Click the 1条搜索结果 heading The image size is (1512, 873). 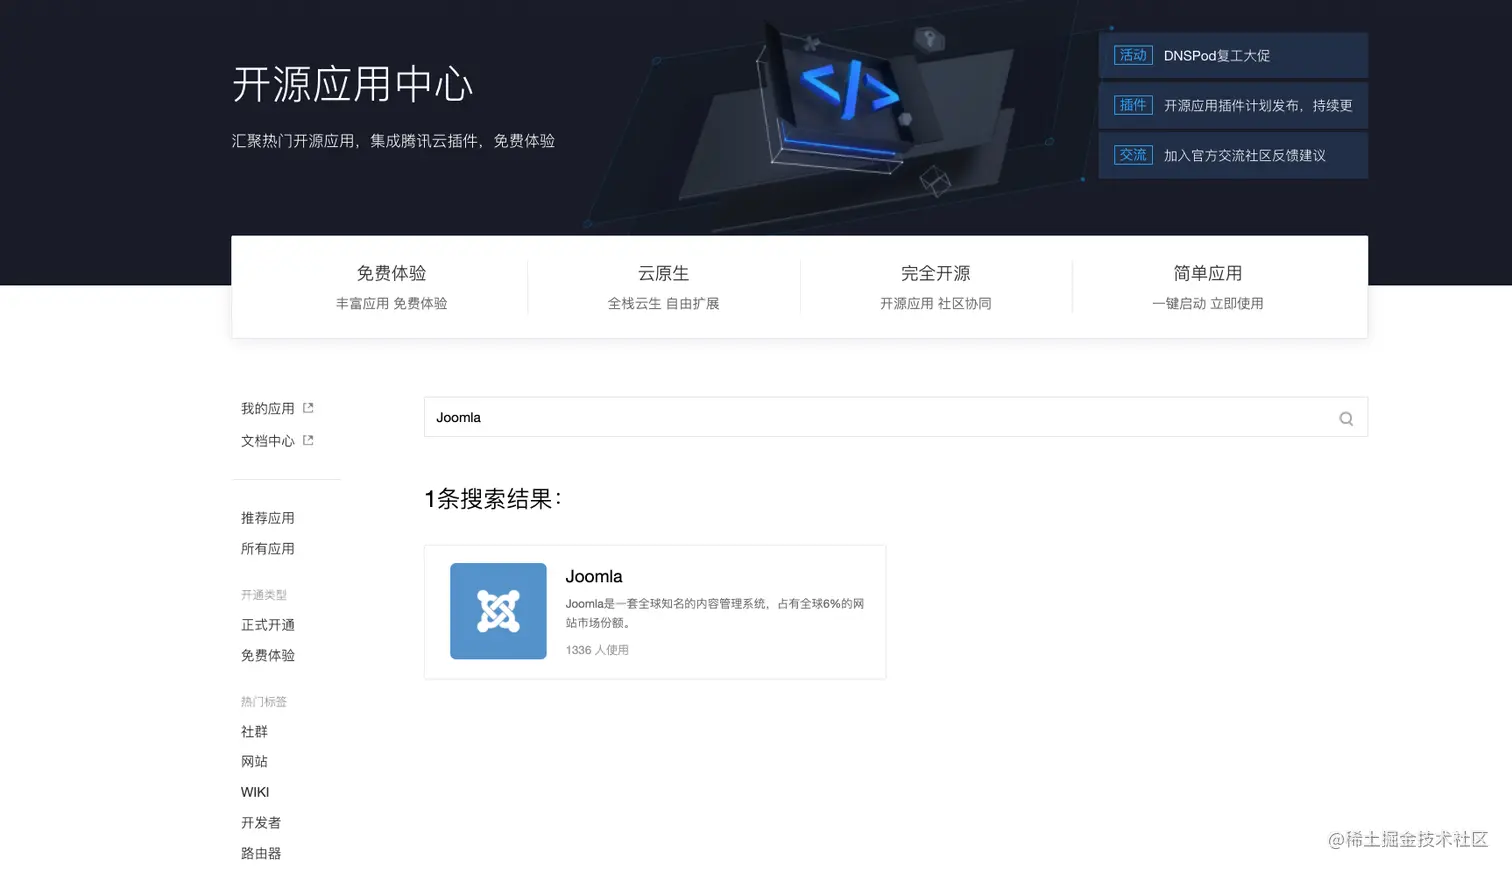pyautogui.click(x=493, y=499)
